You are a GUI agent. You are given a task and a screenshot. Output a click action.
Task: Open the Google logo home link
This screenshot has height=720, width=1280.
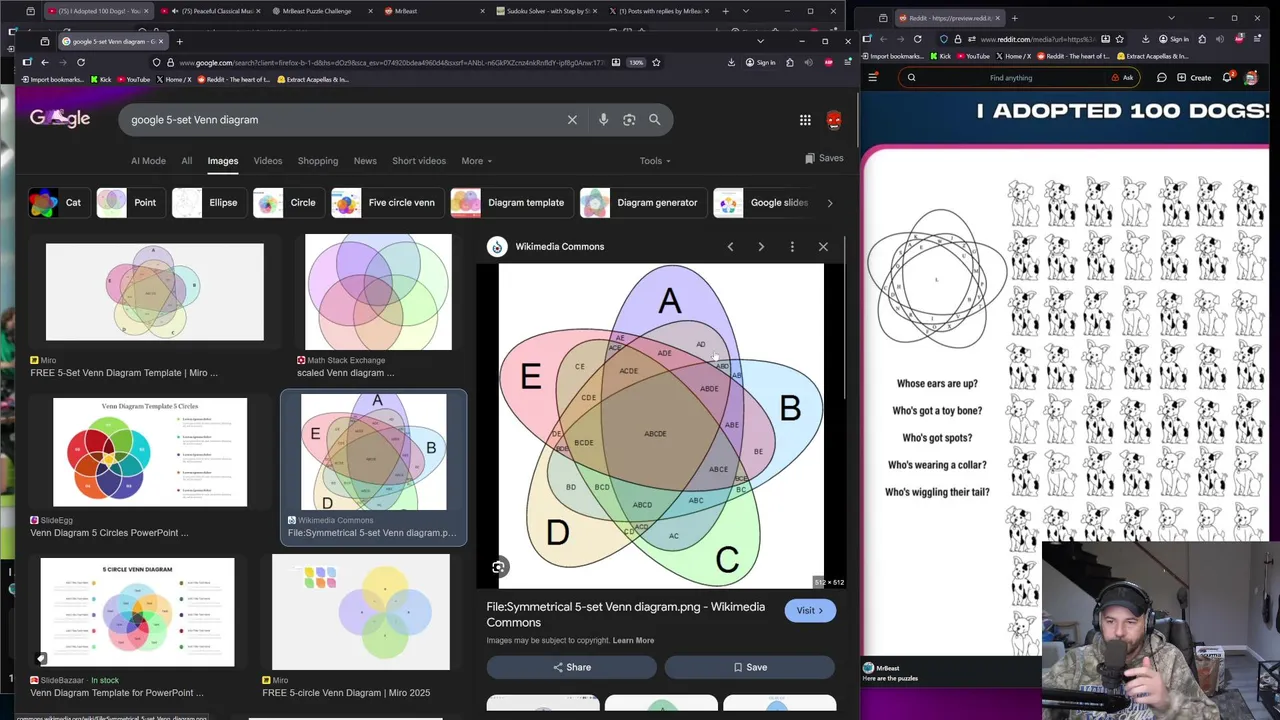[60, 119]
